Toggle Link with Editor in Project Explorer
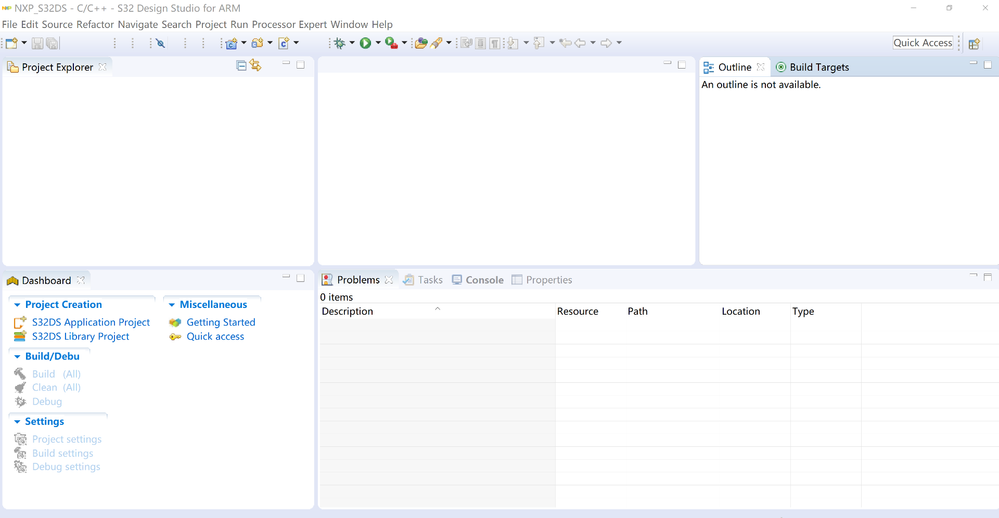The width and height of the screenshot is (999, 518). [x=255, y=66]
